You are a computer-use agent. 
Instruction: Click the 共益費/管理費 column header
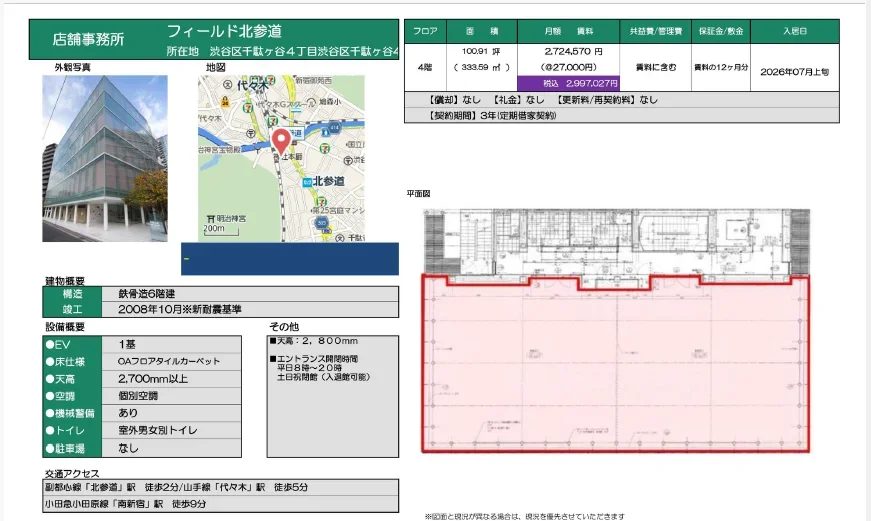click(655, 31)
